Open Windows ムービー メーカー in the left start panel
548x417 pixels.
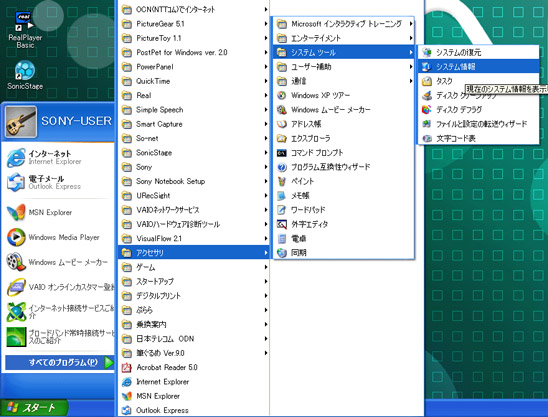(x=59, y=262)
